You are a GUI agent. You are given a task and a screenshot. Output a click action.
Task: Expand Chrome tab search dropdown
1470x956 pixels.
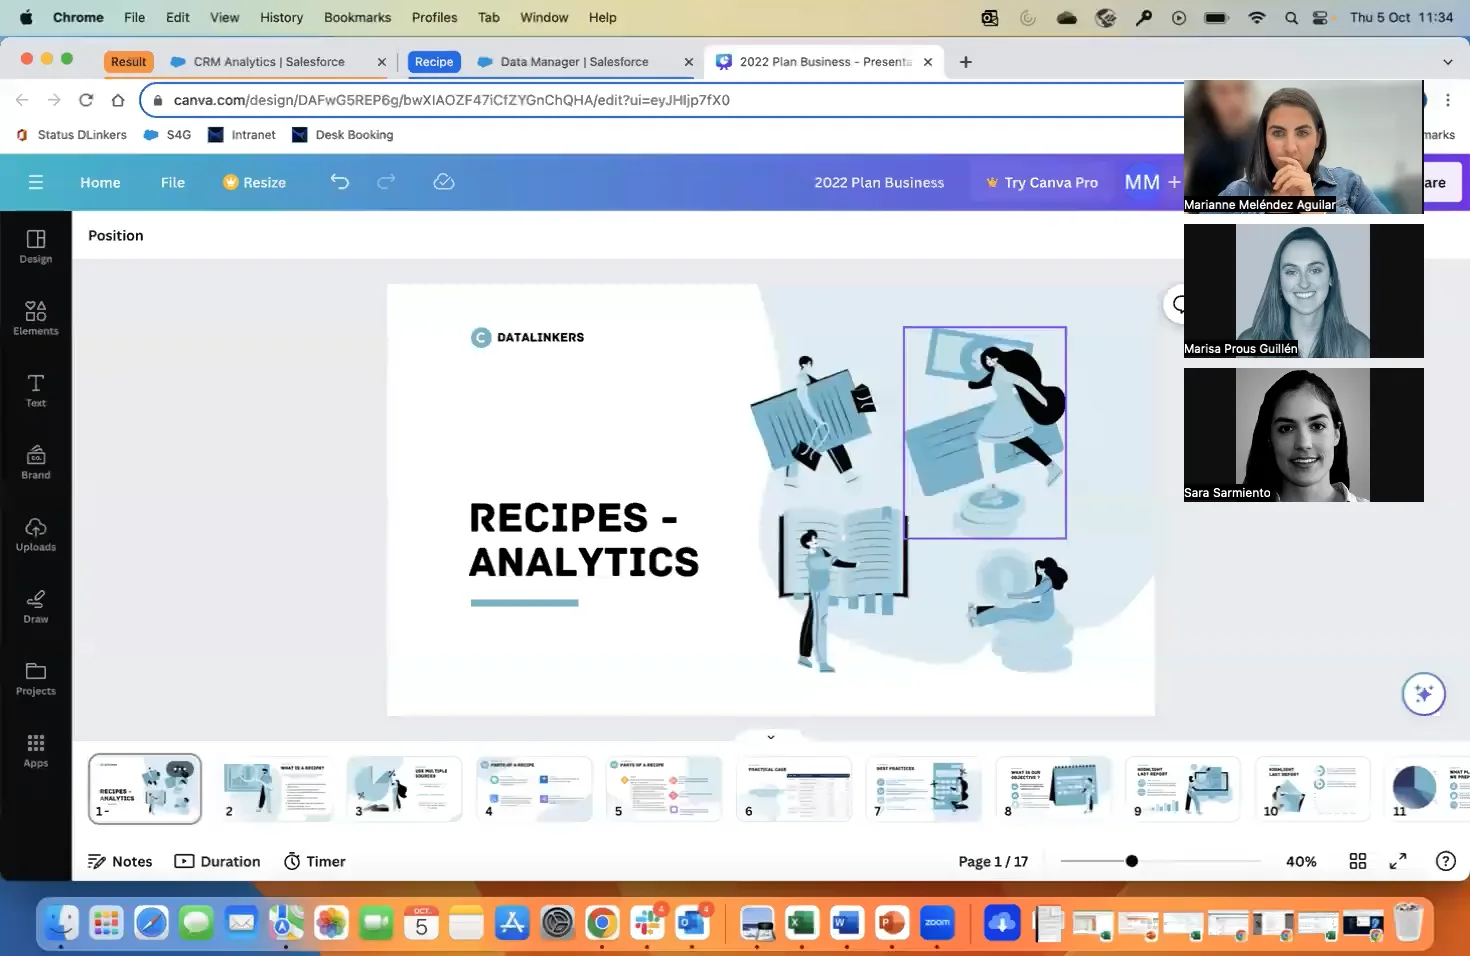pyautogui.click(x=1448, y=62)
